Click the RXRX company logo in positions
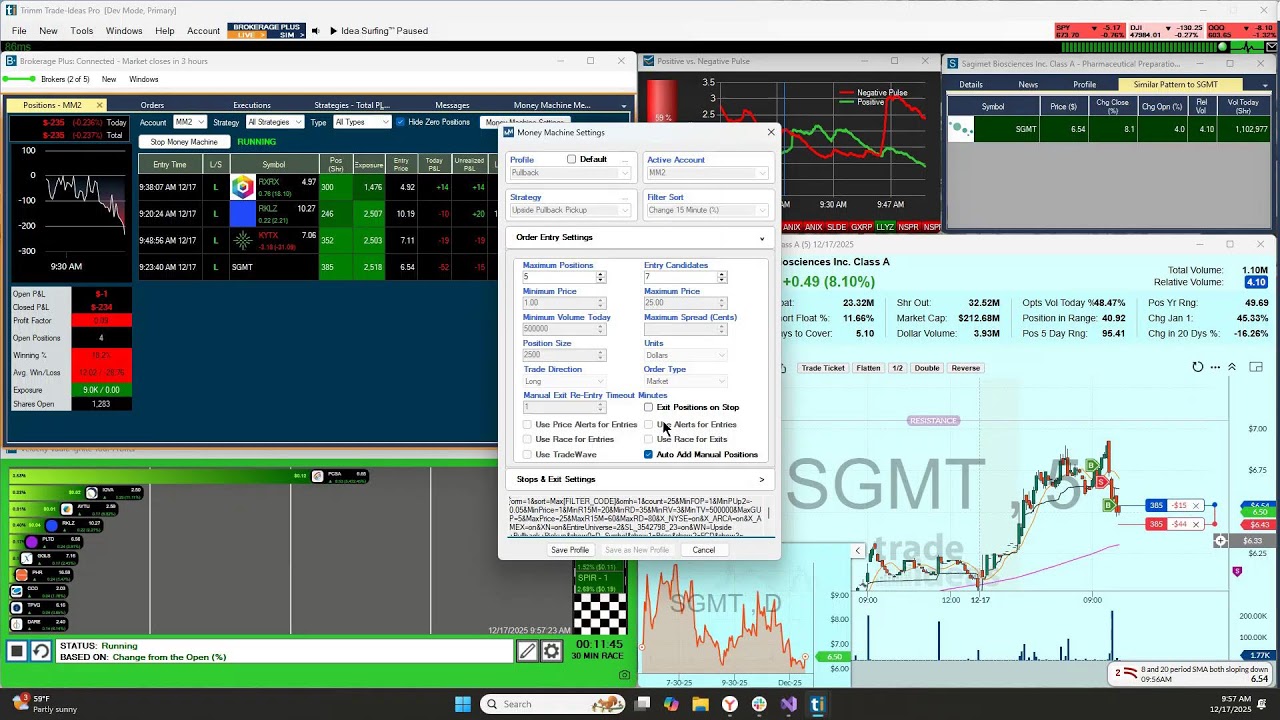Viewport: 1280px width, 720px height. (242, 187)
